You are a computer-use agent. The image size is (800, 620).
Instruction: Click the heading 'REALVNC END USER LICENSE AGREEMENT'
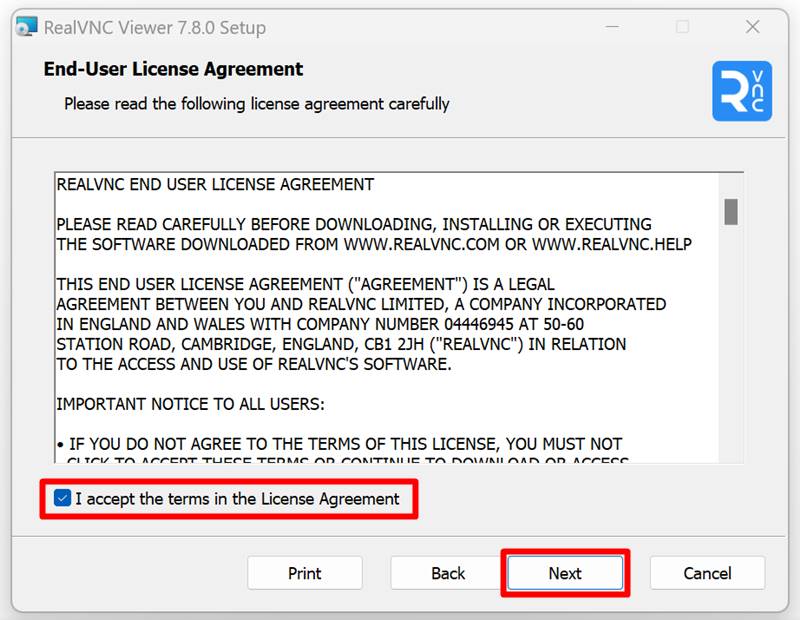click(215, 184)
